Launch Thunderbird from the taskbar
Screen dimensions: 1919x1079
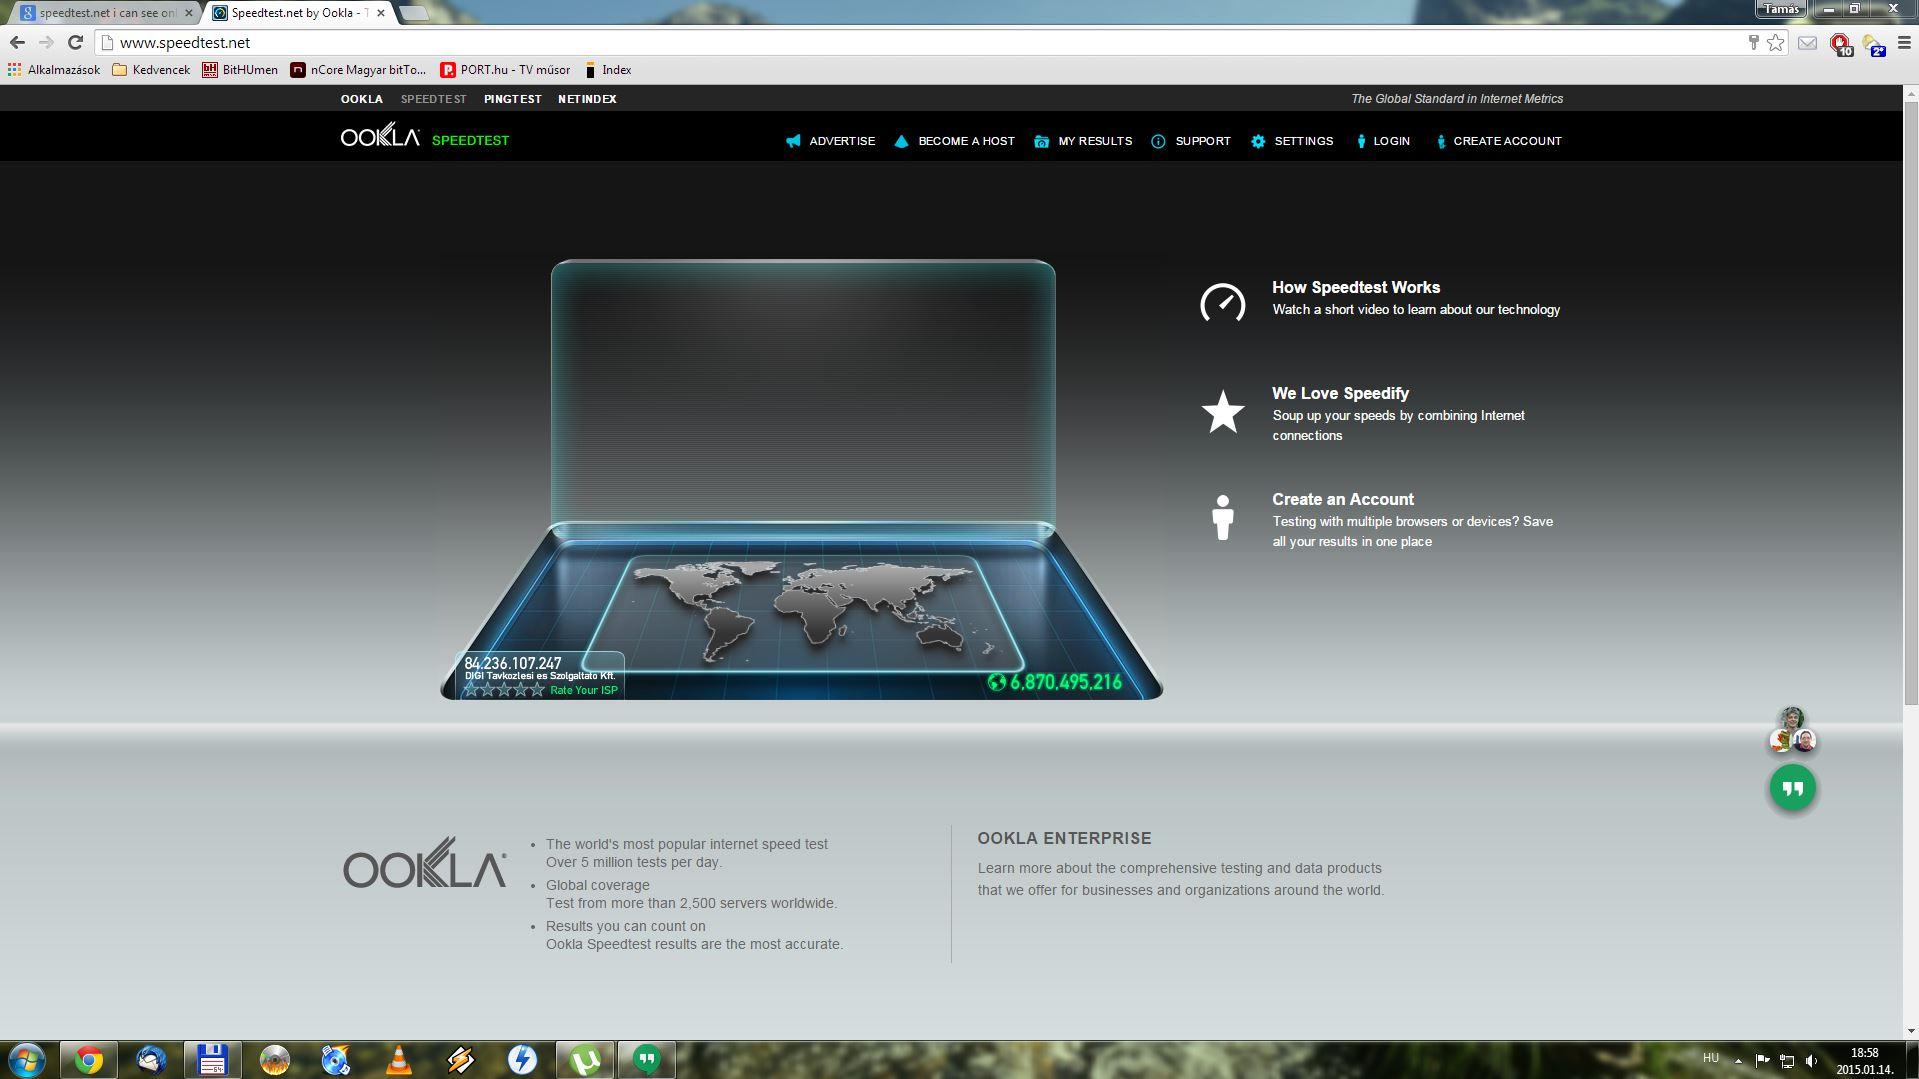point(151,1059)
